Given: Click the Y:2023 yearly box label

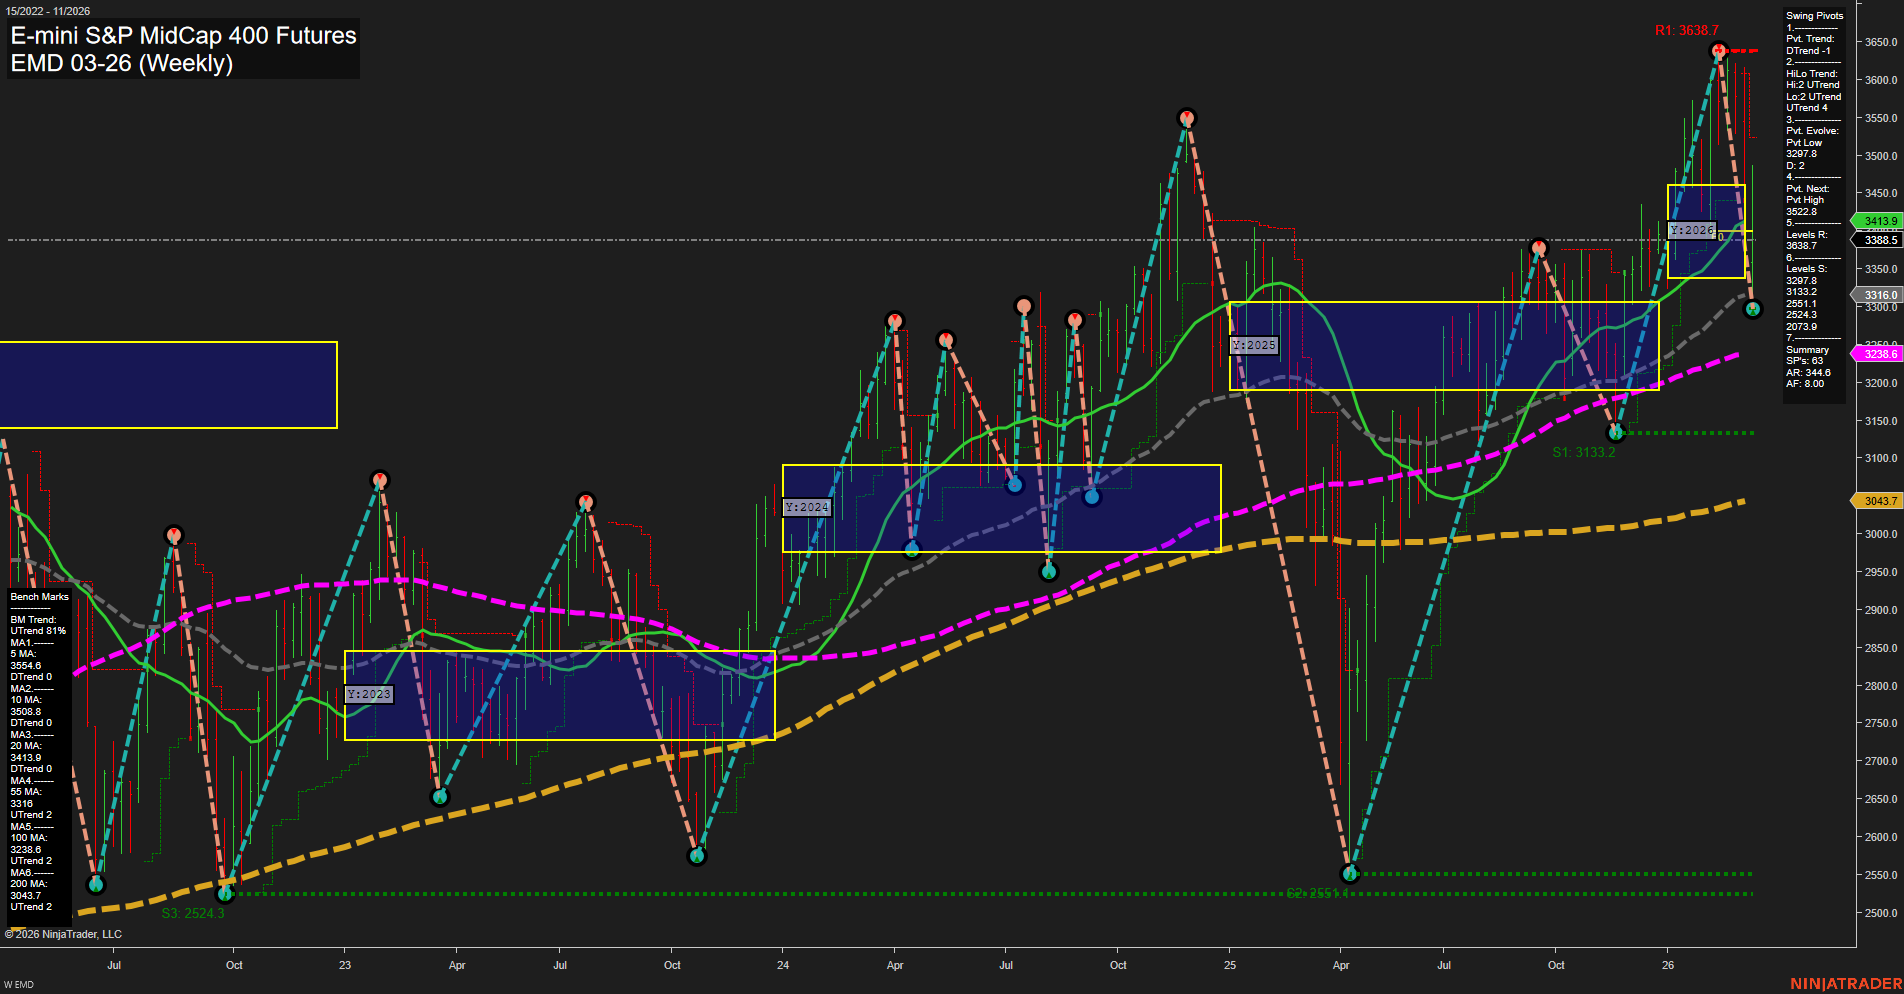Looking at the screenshot, I should [x=369, y=694].
